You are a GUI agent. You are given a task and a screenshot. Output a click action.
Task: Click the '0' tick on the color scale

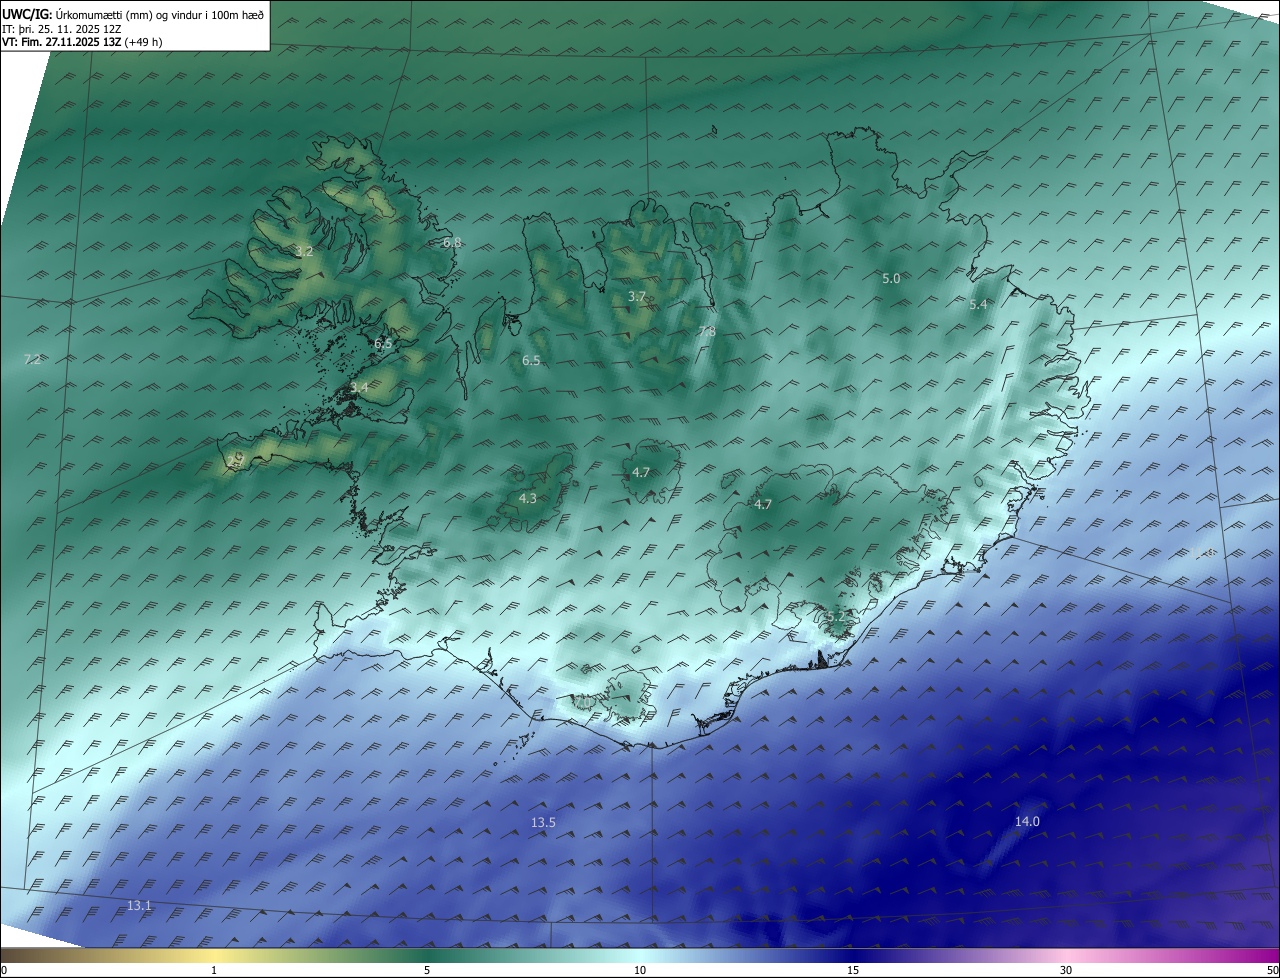click(x=4, y=970)
